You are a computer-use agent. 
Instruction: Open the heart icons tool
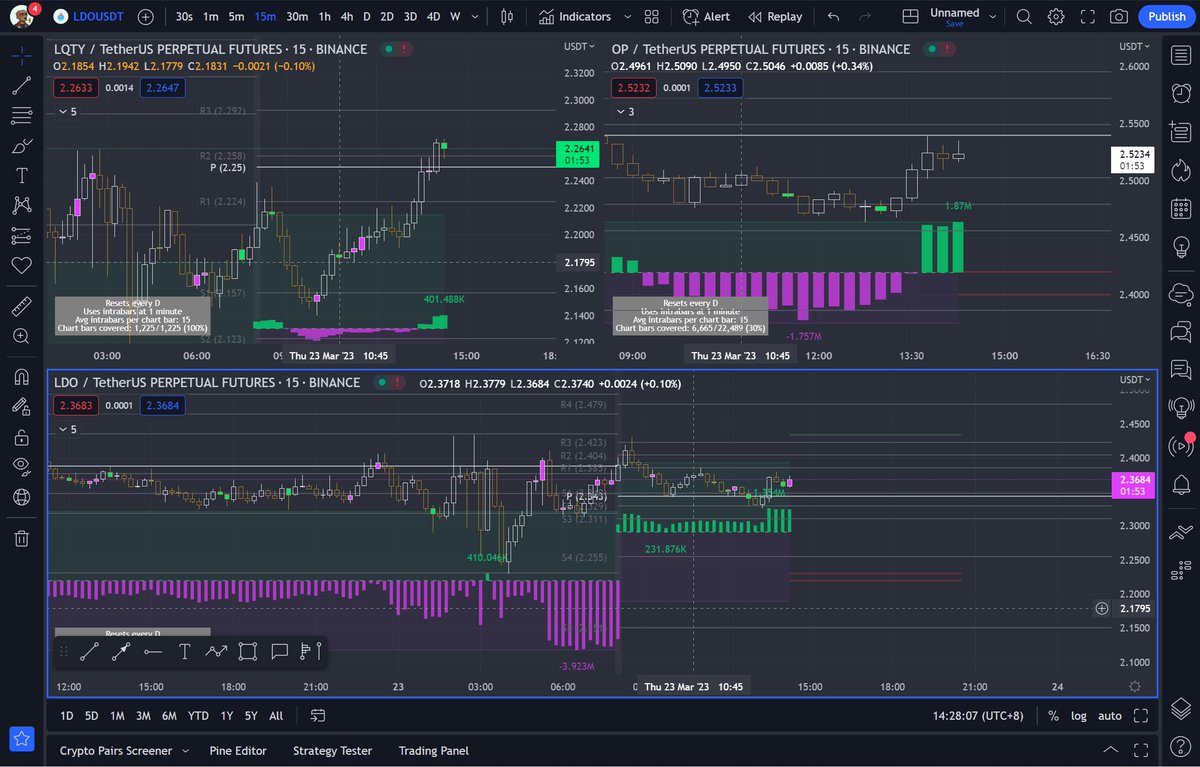point(21,266)
